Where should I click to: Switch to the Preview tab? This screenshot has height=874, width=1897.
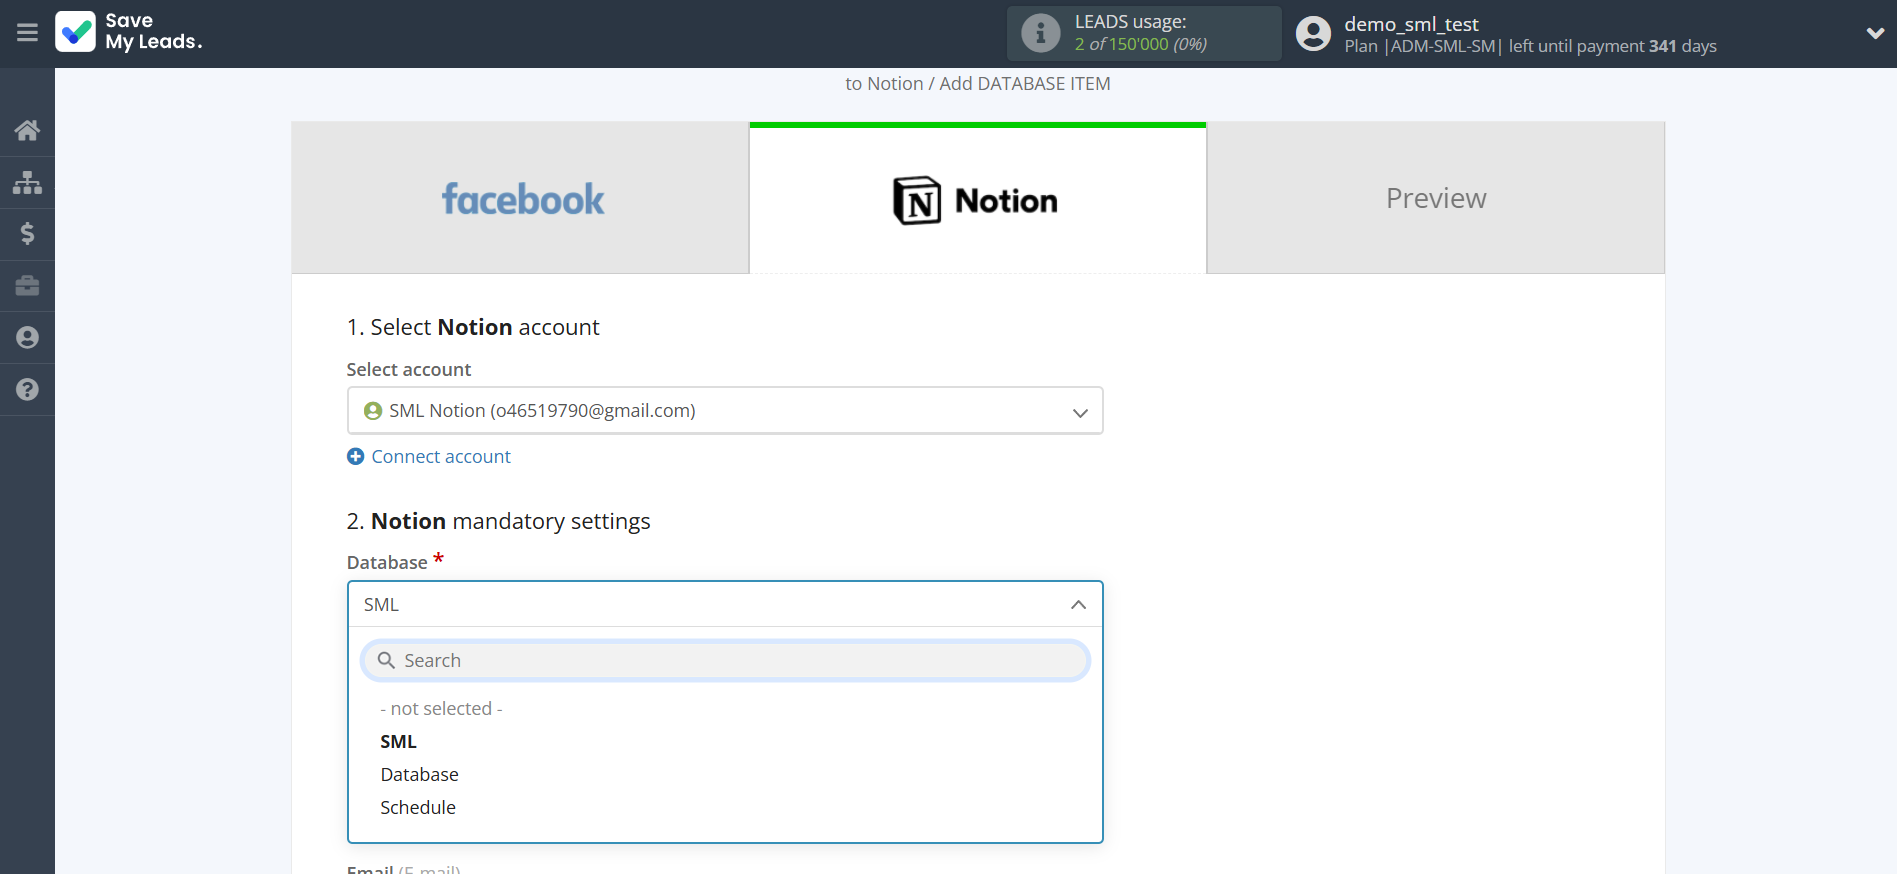point(1435,199)
